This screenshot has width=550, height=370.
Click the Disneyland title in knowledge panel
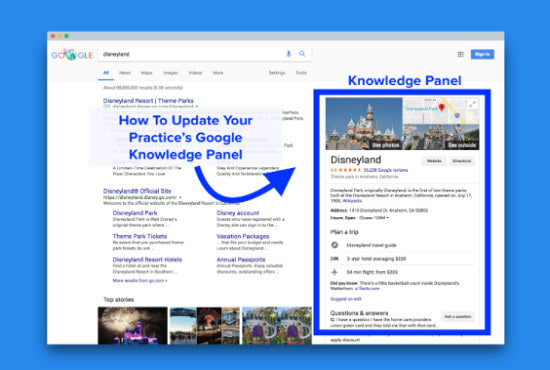[x=356, y=160]
